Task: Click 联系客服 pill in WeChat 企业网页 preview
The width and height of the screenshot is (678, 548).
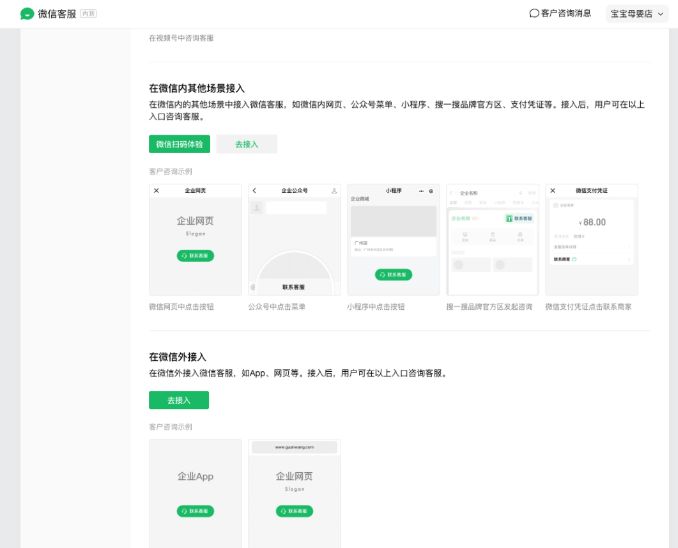Action: click(x=195, y=256)
